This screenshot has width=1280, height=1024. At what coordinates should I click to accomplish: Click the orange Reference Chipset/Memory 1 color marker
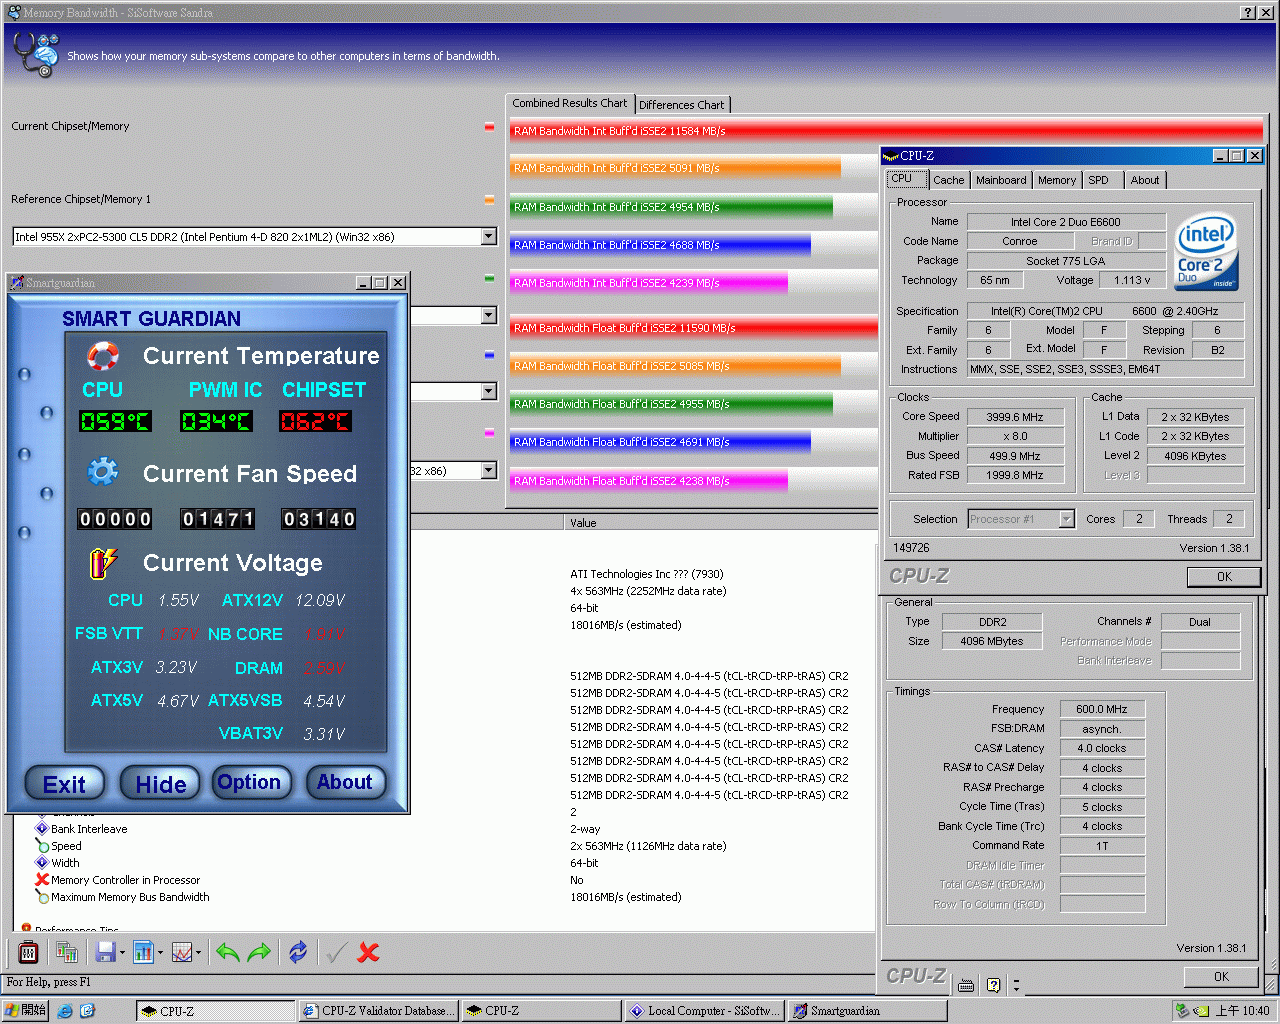coord(489,199)
